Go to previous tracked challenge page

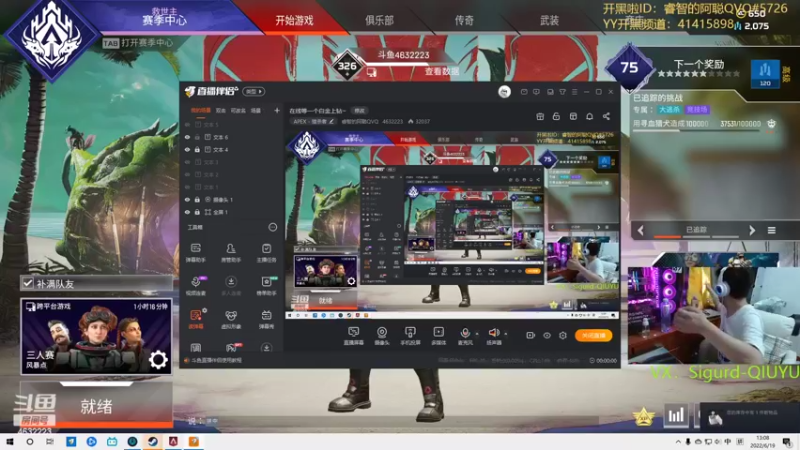coord(641,230)
